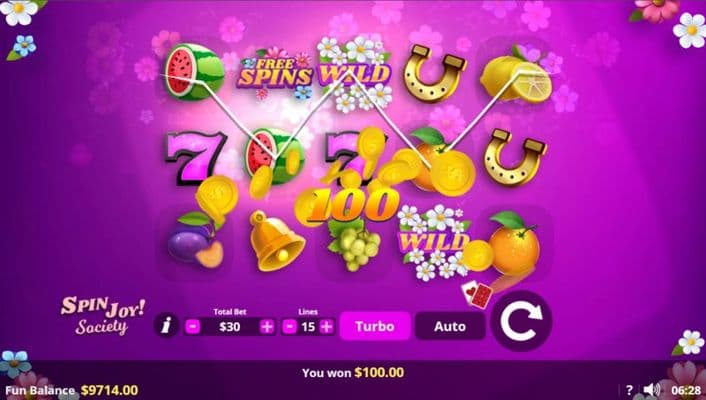
Task: Decrease the Total Bet with minus
Action: click(x=193, y=327)
